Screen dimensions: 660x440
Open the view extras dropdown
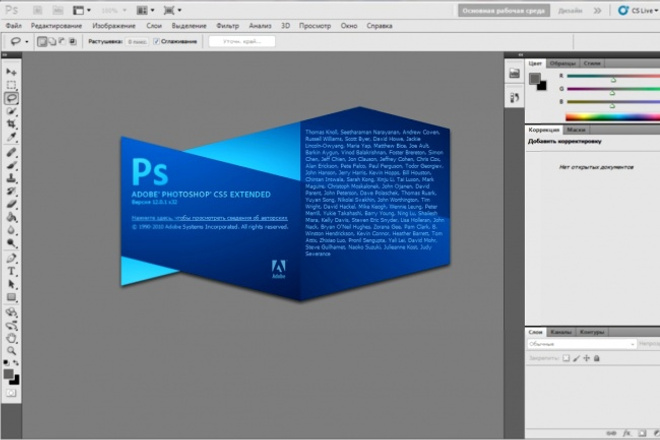[82, 10]
